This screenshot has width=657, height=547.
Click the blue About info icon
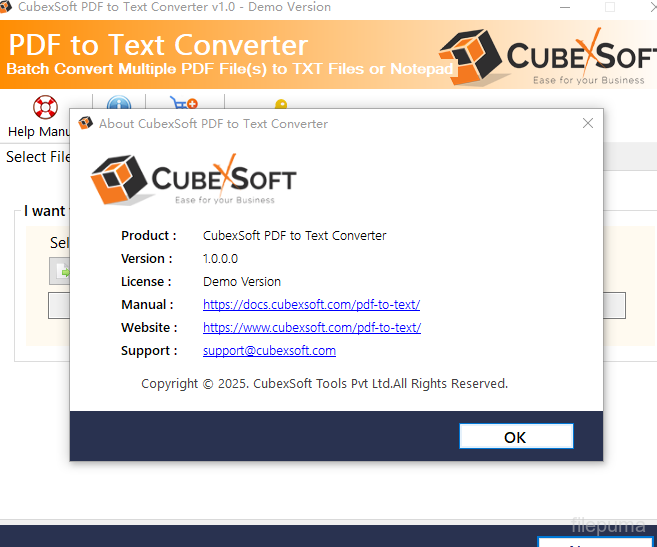coord(119,106)
